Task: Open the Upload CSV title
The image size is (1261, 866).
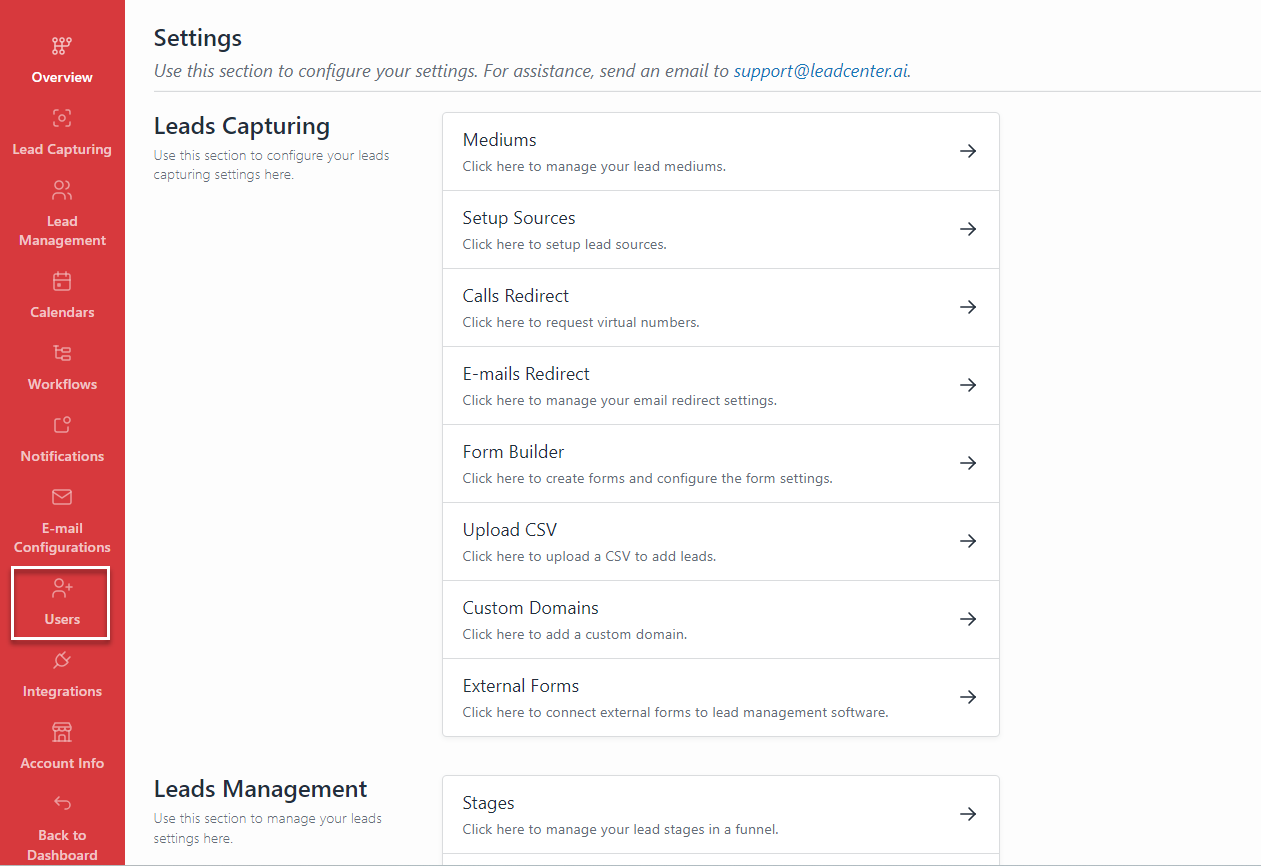Action: 509,530
